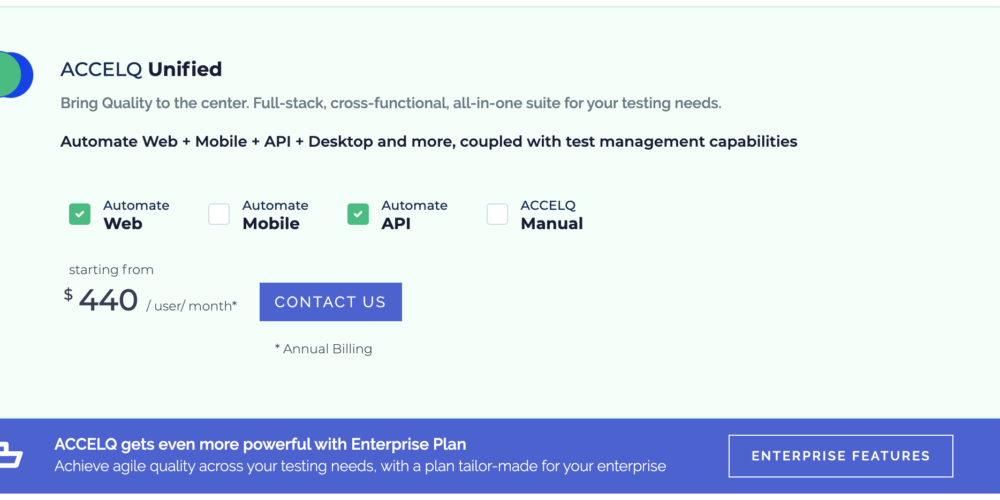This screenshot has height=500, width=1000.
Task: Click the "starting from" text above price
Action: (x=111, y=270)
